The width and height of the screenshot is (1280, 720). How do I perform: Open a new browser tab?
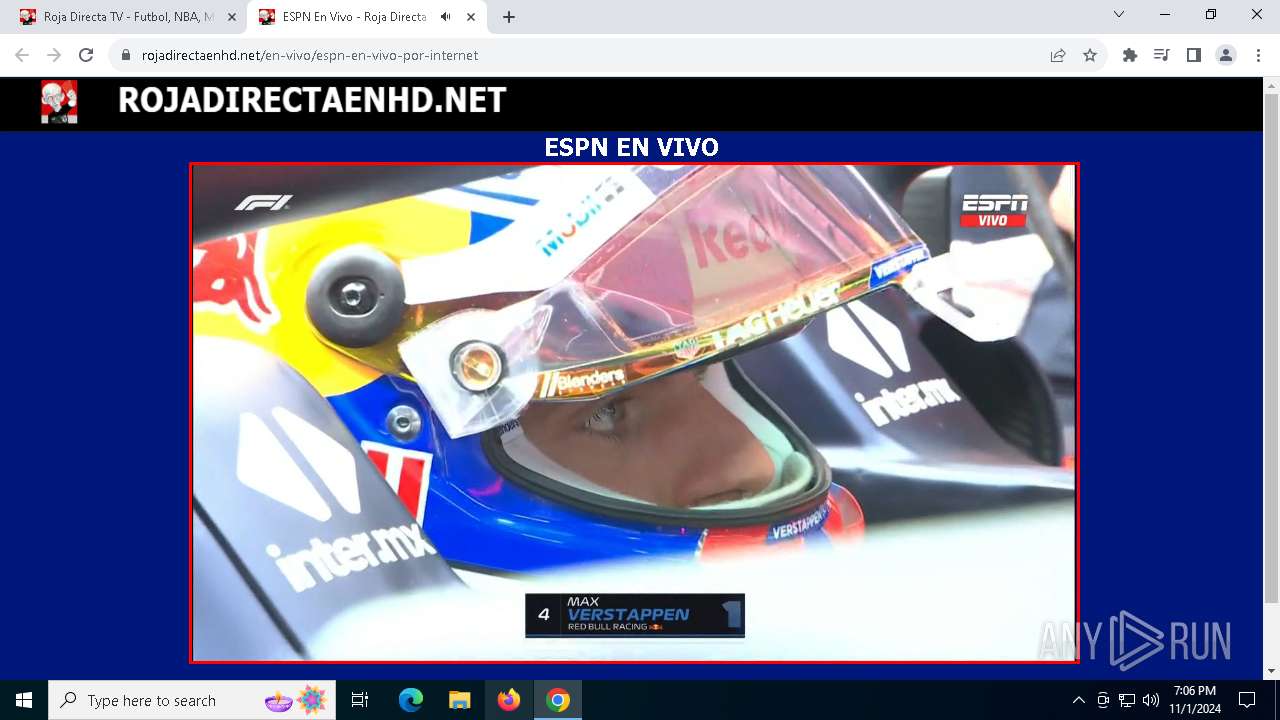tap(509, 17)
